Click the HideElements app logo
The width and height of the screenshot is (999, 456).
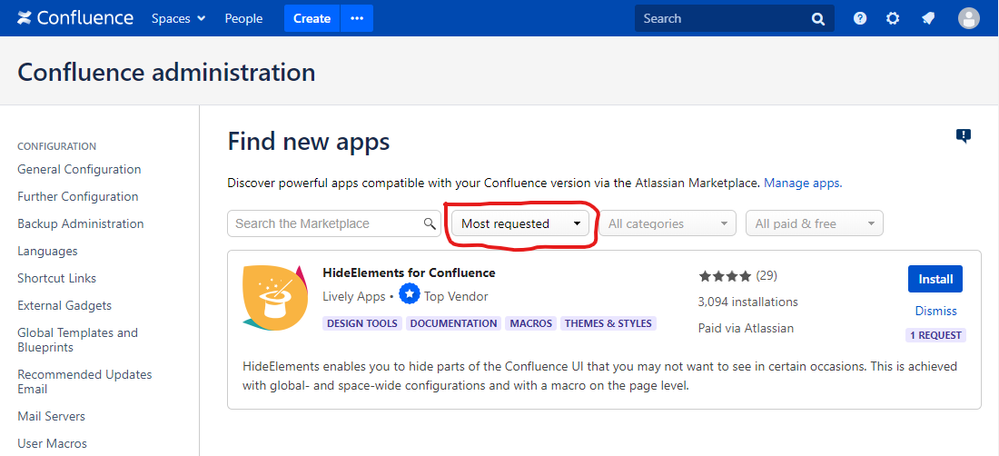(274, 297)
